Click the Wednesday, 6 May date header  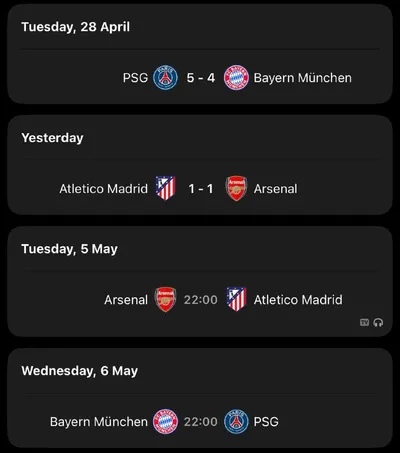pyautogui.click(x=79, y=371)
